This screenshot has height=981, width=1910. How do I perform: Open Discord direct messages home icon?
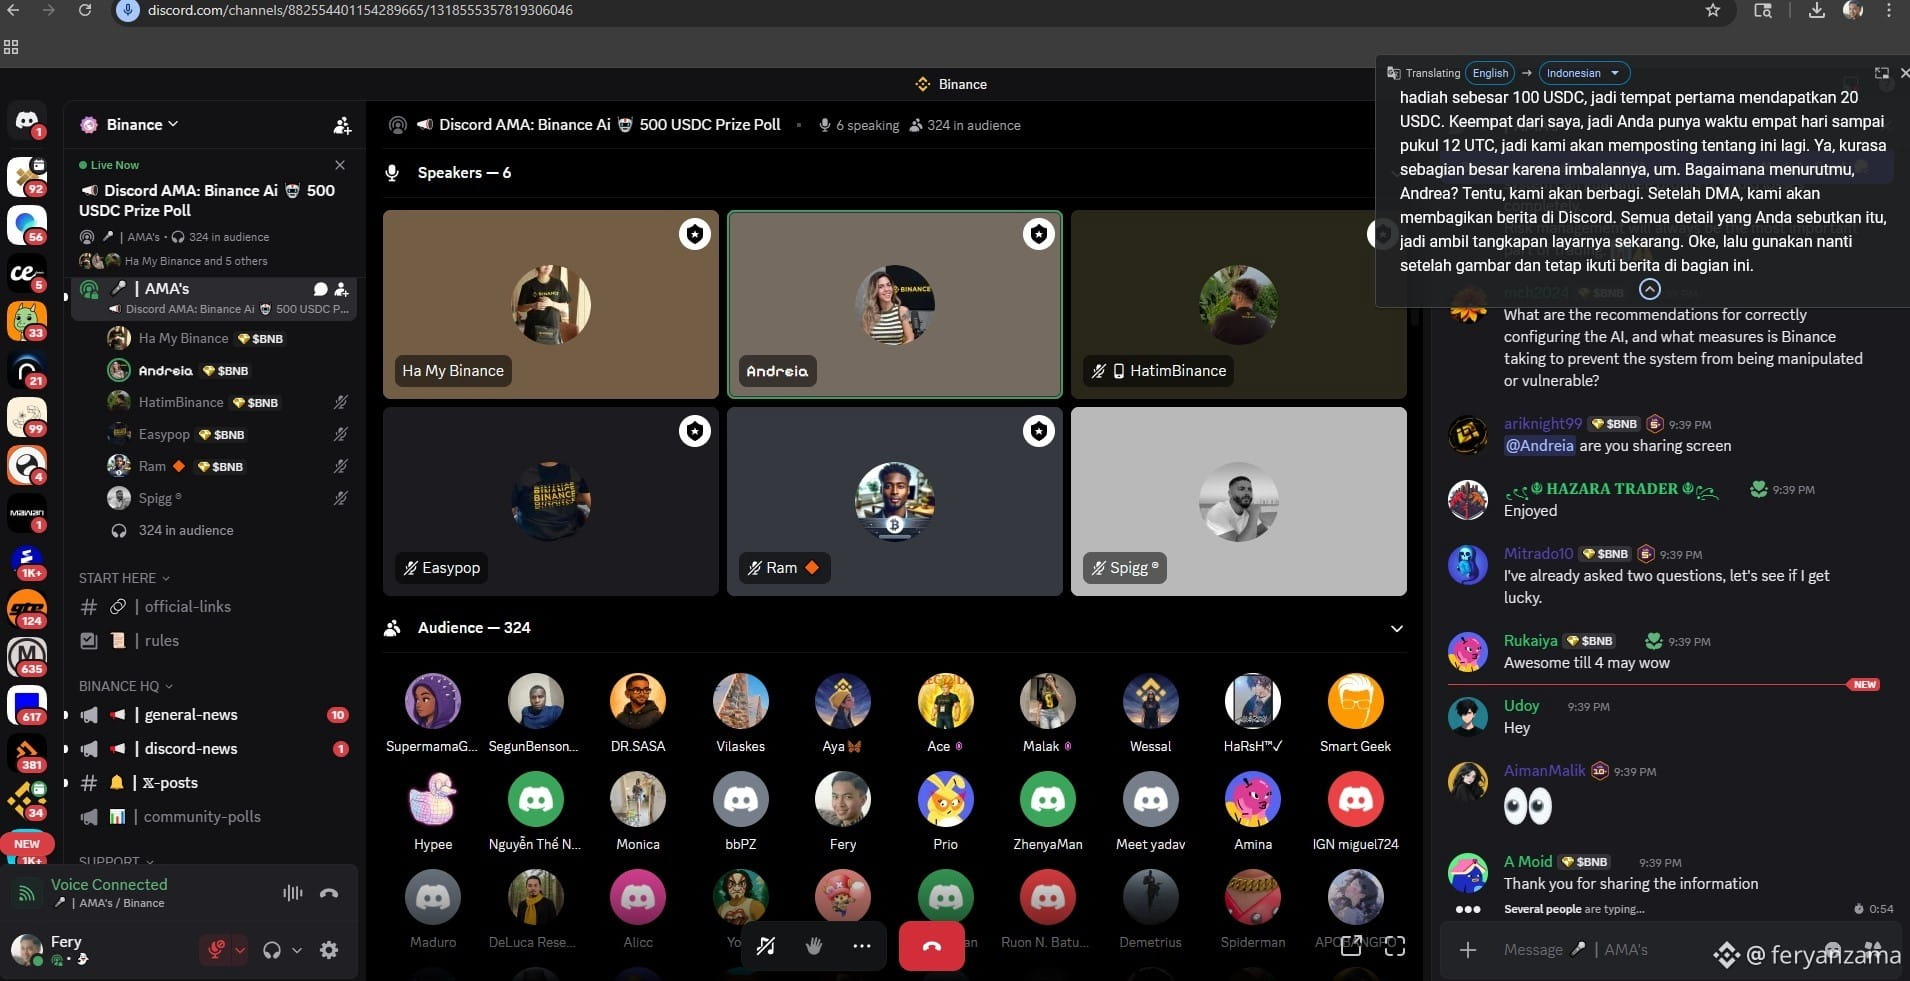pyautogui.click(x=27, y=122)
